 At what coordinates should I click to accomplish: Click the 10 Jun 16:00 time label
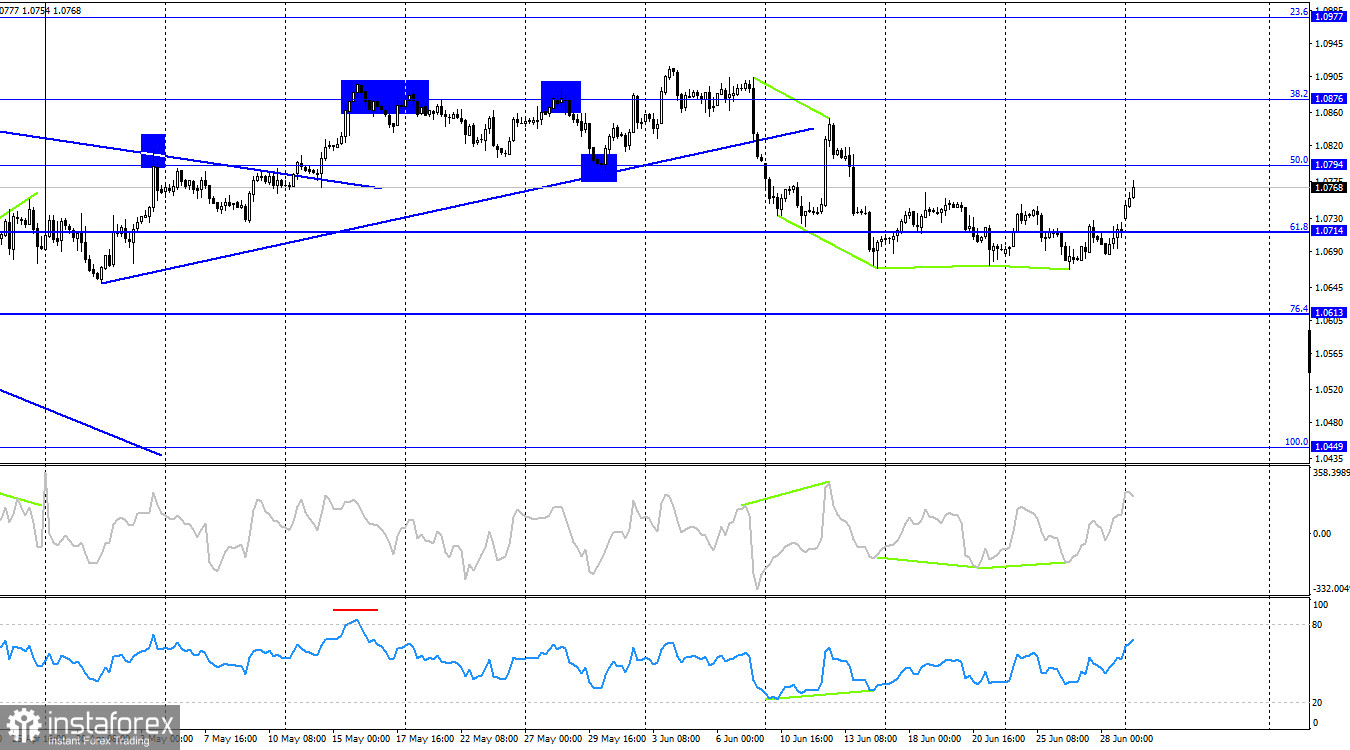coord(805,739)
